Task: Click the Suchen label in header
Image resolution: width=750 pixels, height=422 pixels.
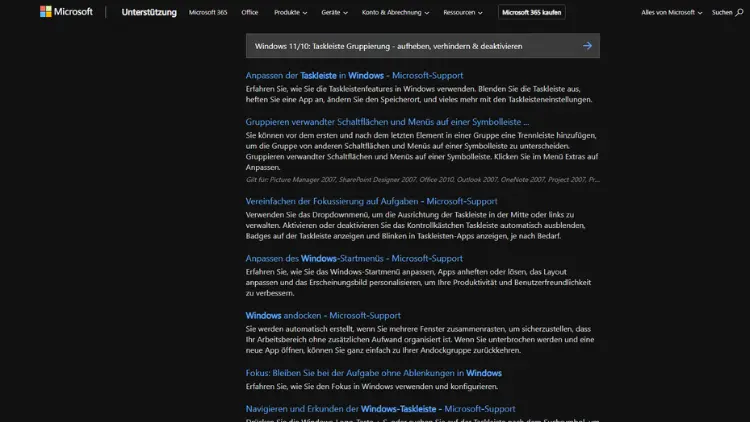Action: coord(722,12)
